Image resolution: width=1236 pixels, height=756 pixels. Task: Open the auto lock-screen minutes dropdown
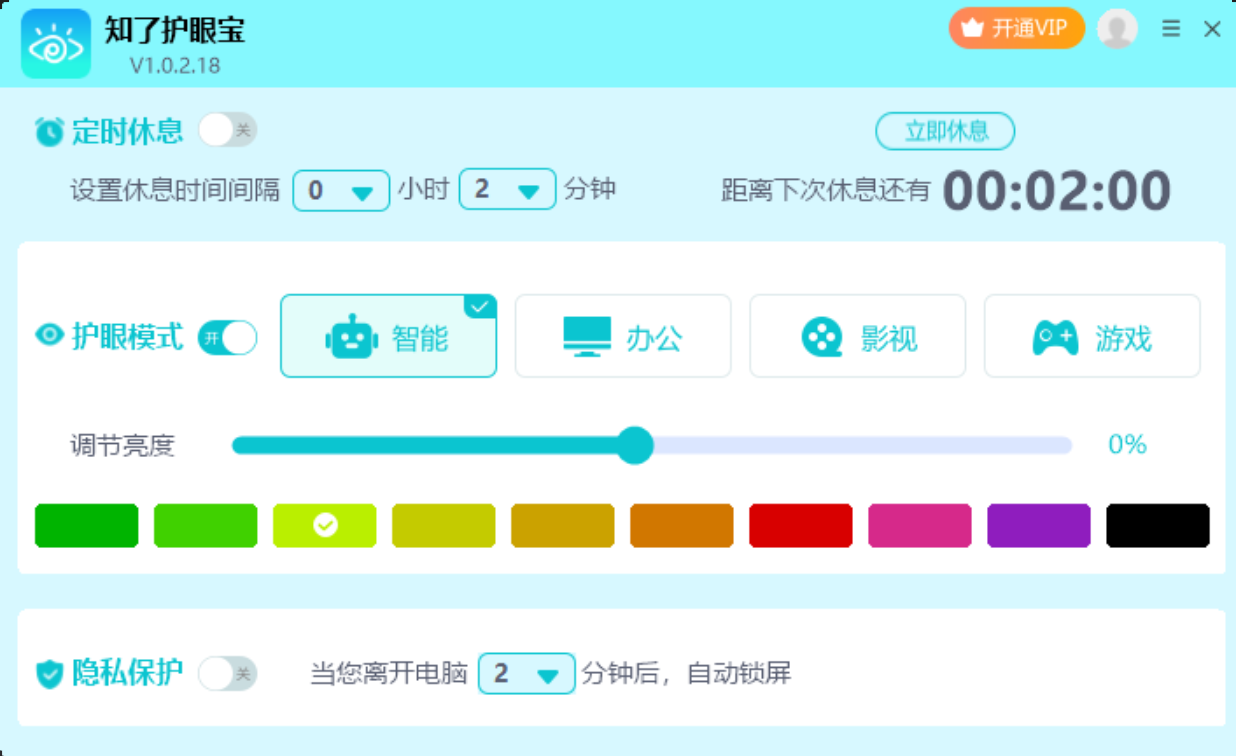point(527,673)
